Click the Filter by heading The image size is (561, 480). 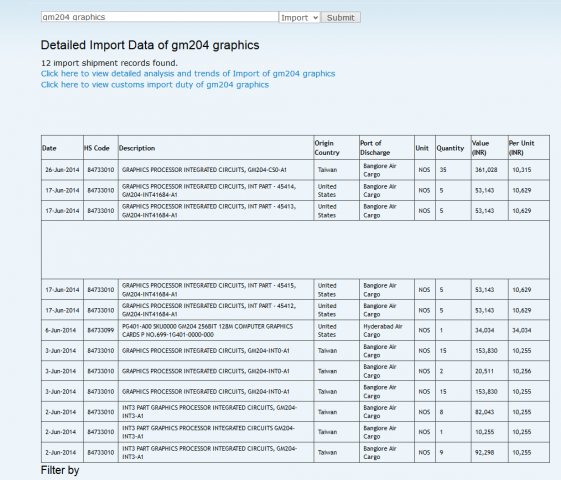point(60,470)
